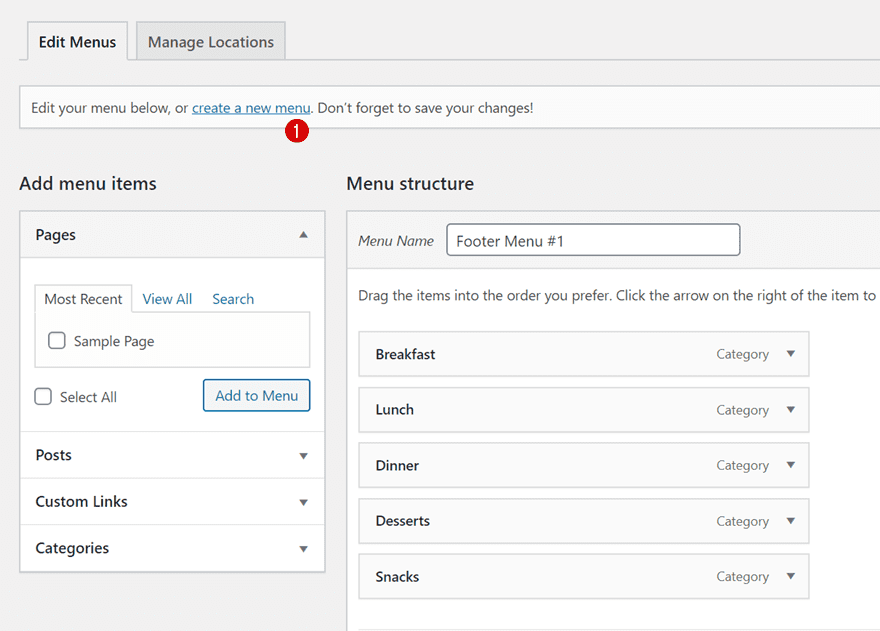Collapse the Pages panel
880x631 pixels.
[x=303, y=234]
